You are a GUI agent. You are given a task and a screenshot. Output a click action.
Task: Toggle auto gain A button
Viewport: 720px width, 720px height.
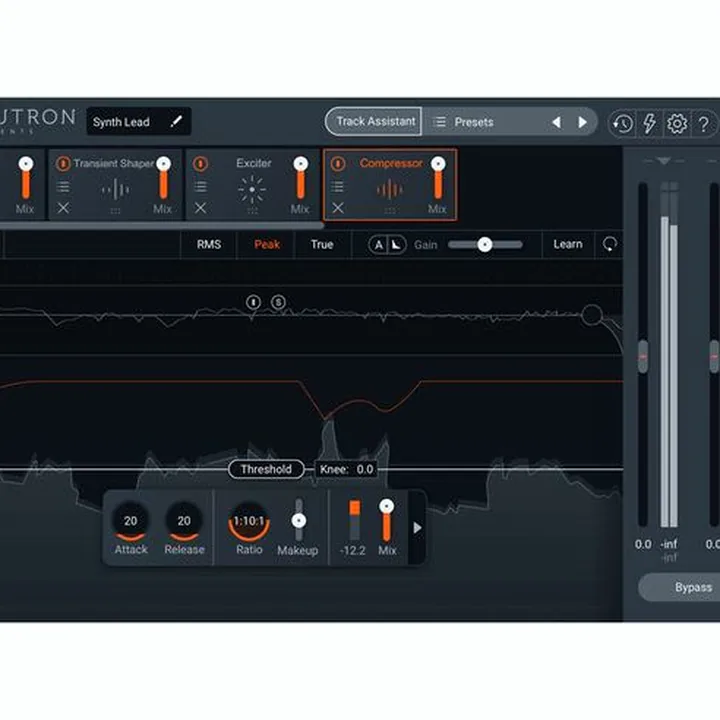point(378,245)
